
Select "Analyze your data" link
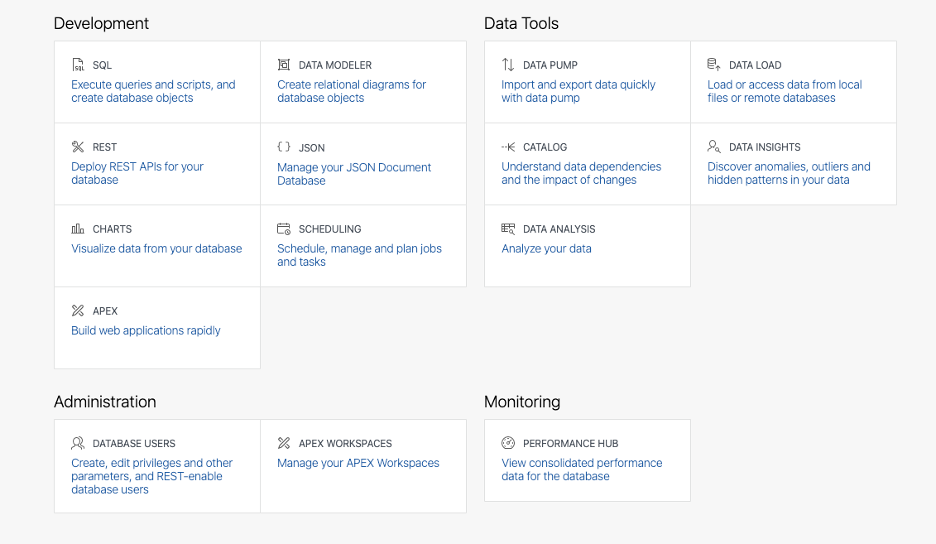point(546,249)
